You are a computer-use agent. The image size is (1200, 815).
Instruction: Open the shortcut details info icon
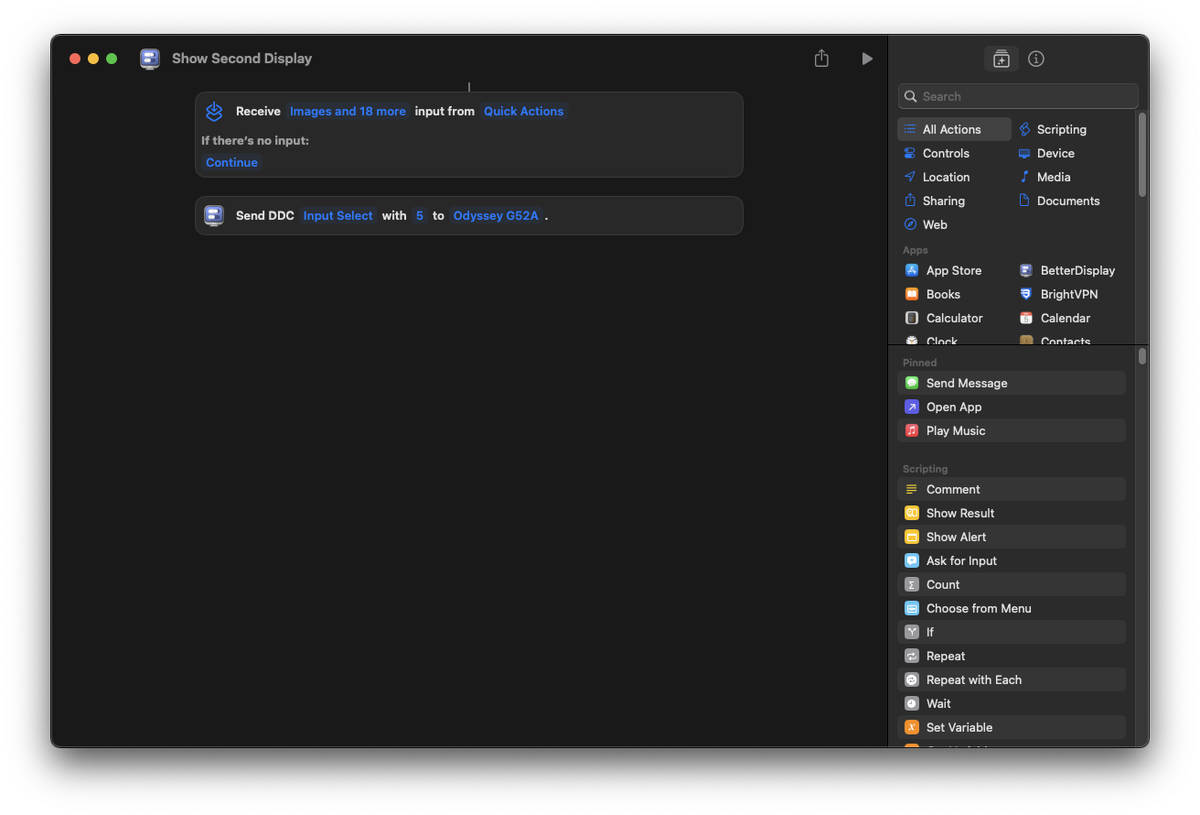[1036, 59]
